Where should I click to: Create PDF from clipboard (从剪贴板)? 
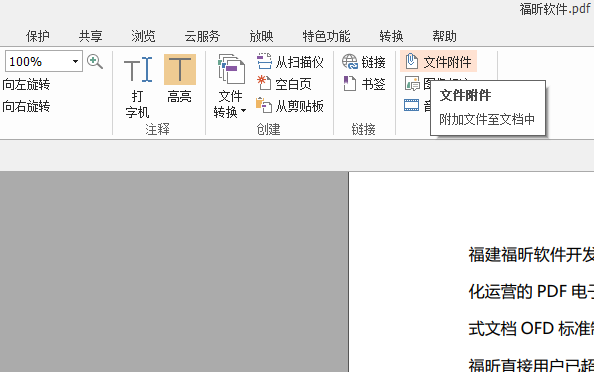290,106
